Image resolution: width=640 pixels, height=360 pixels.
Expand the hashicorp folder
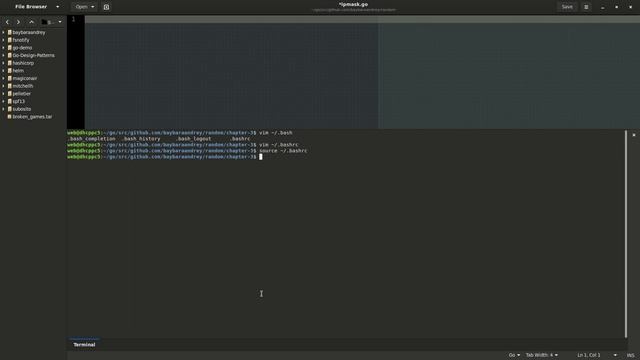pos(4,63)
